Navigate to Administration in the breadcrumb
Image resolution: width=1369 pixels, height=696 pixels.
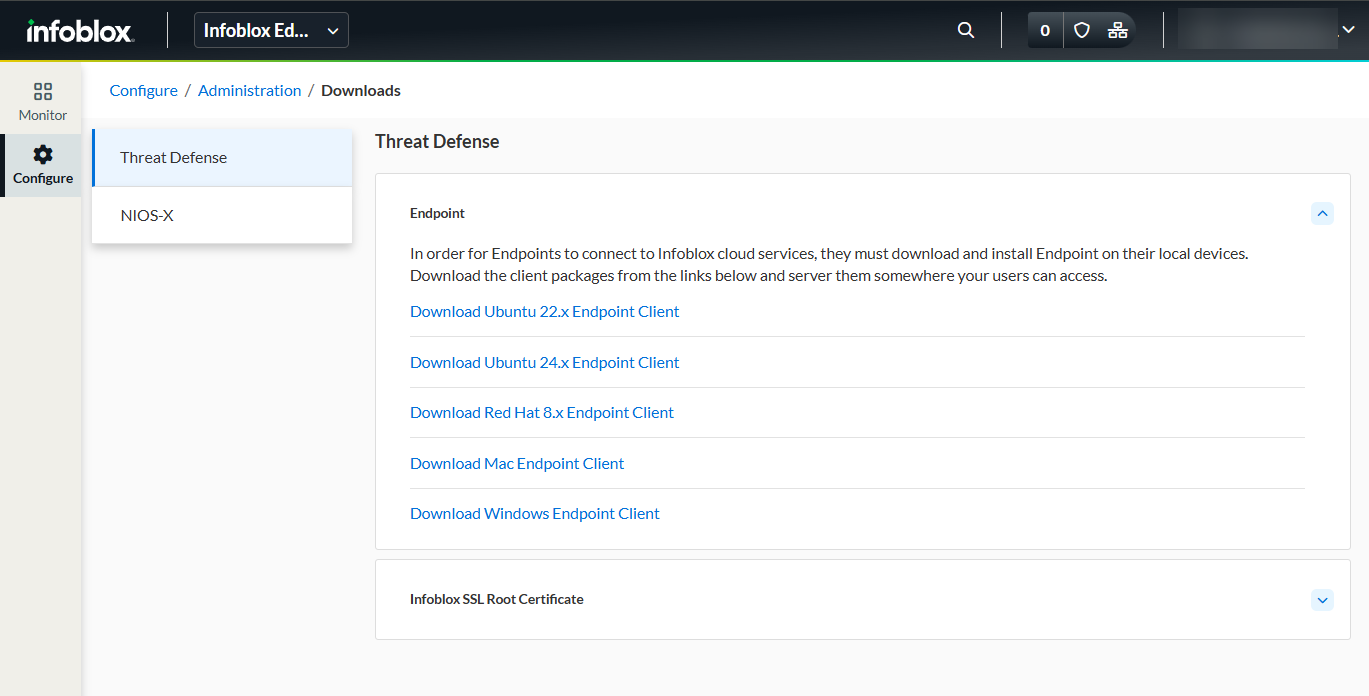[x=249, y=91]
